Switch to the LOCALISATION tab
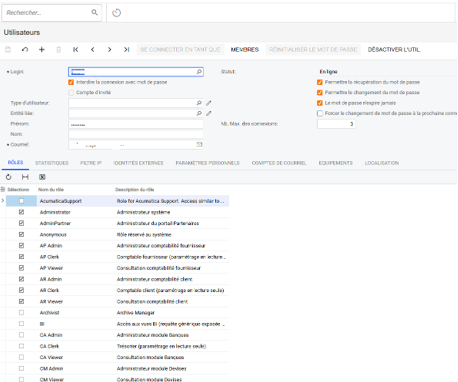Image resolution: width=458 pixels, height=382 pixels. pos(382,163)
